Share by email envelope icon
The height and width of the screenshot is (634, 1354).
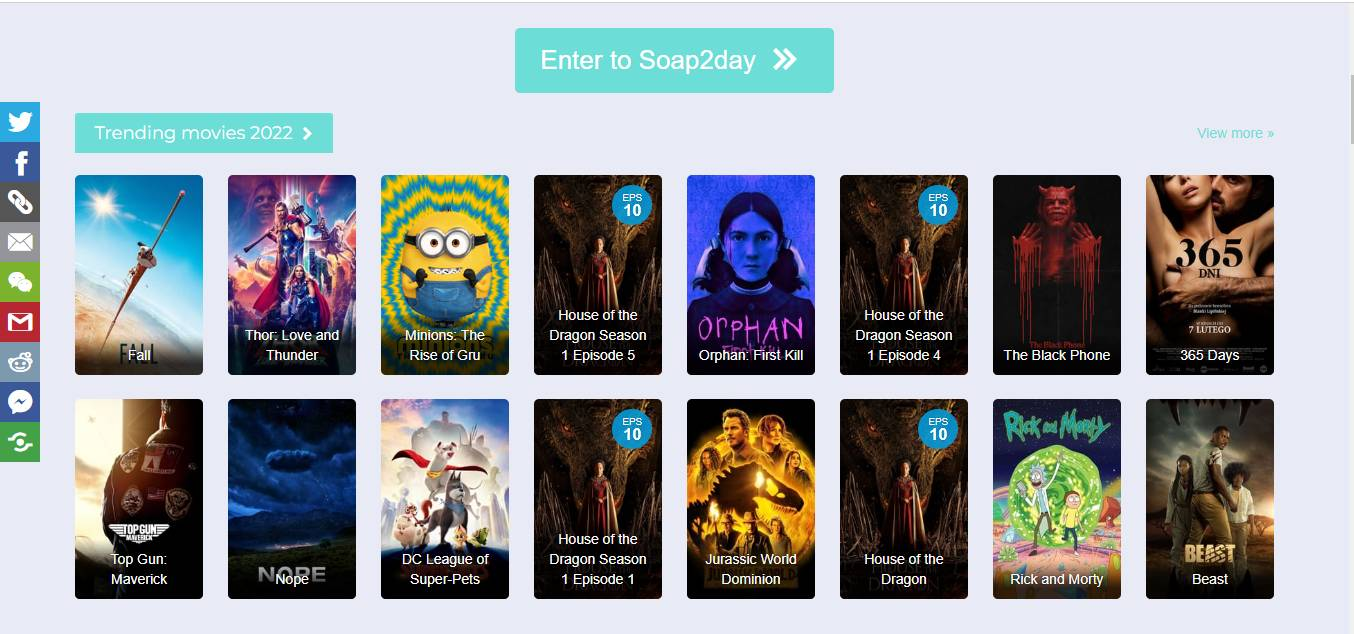[20, 242]
